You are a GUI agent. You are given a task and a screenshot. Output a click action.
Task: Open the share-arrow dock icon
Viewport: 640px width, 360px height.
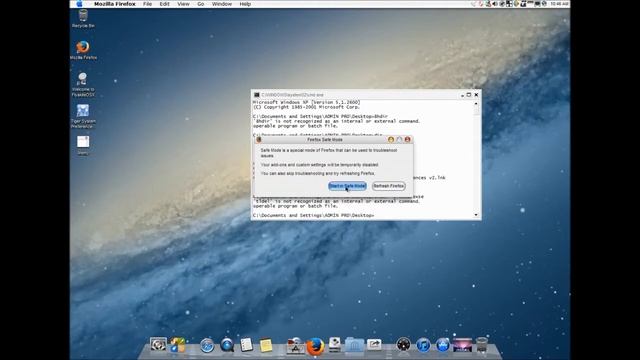click(x=374, y=345)
